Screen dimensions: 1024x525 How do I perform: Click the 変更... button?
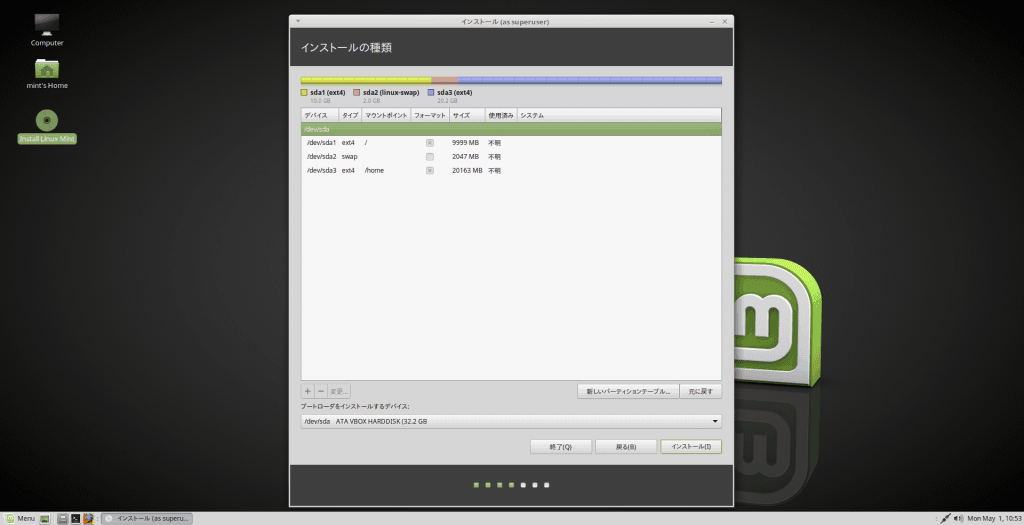click(339, 391)
